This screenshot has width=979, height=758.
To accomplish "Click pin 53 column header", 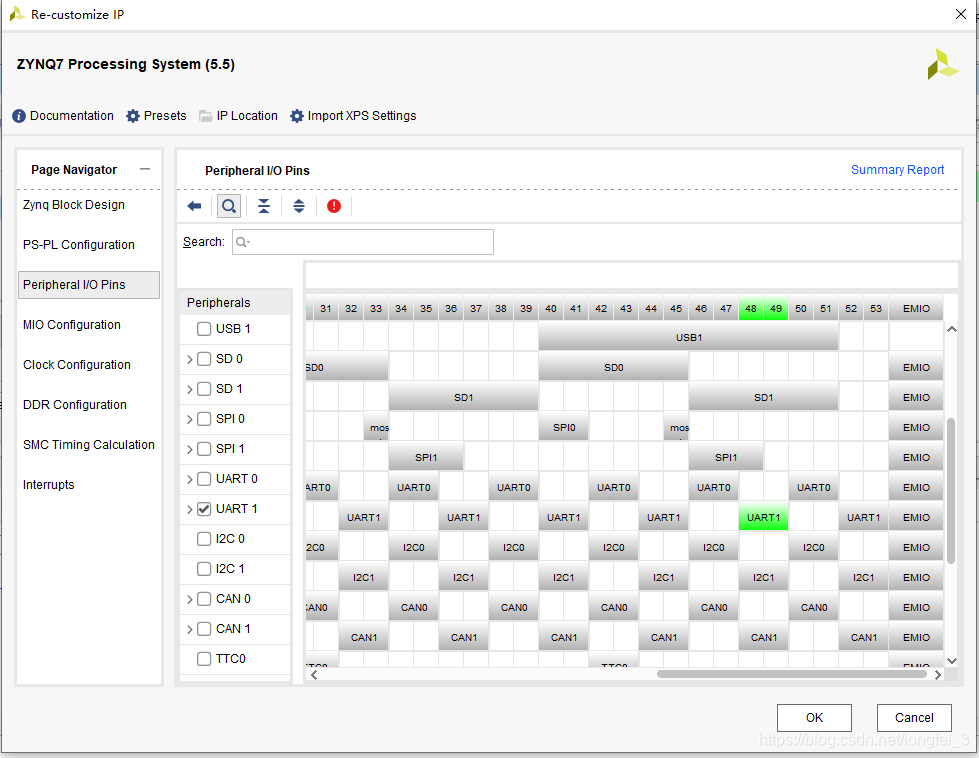I will tap(876, 308).
